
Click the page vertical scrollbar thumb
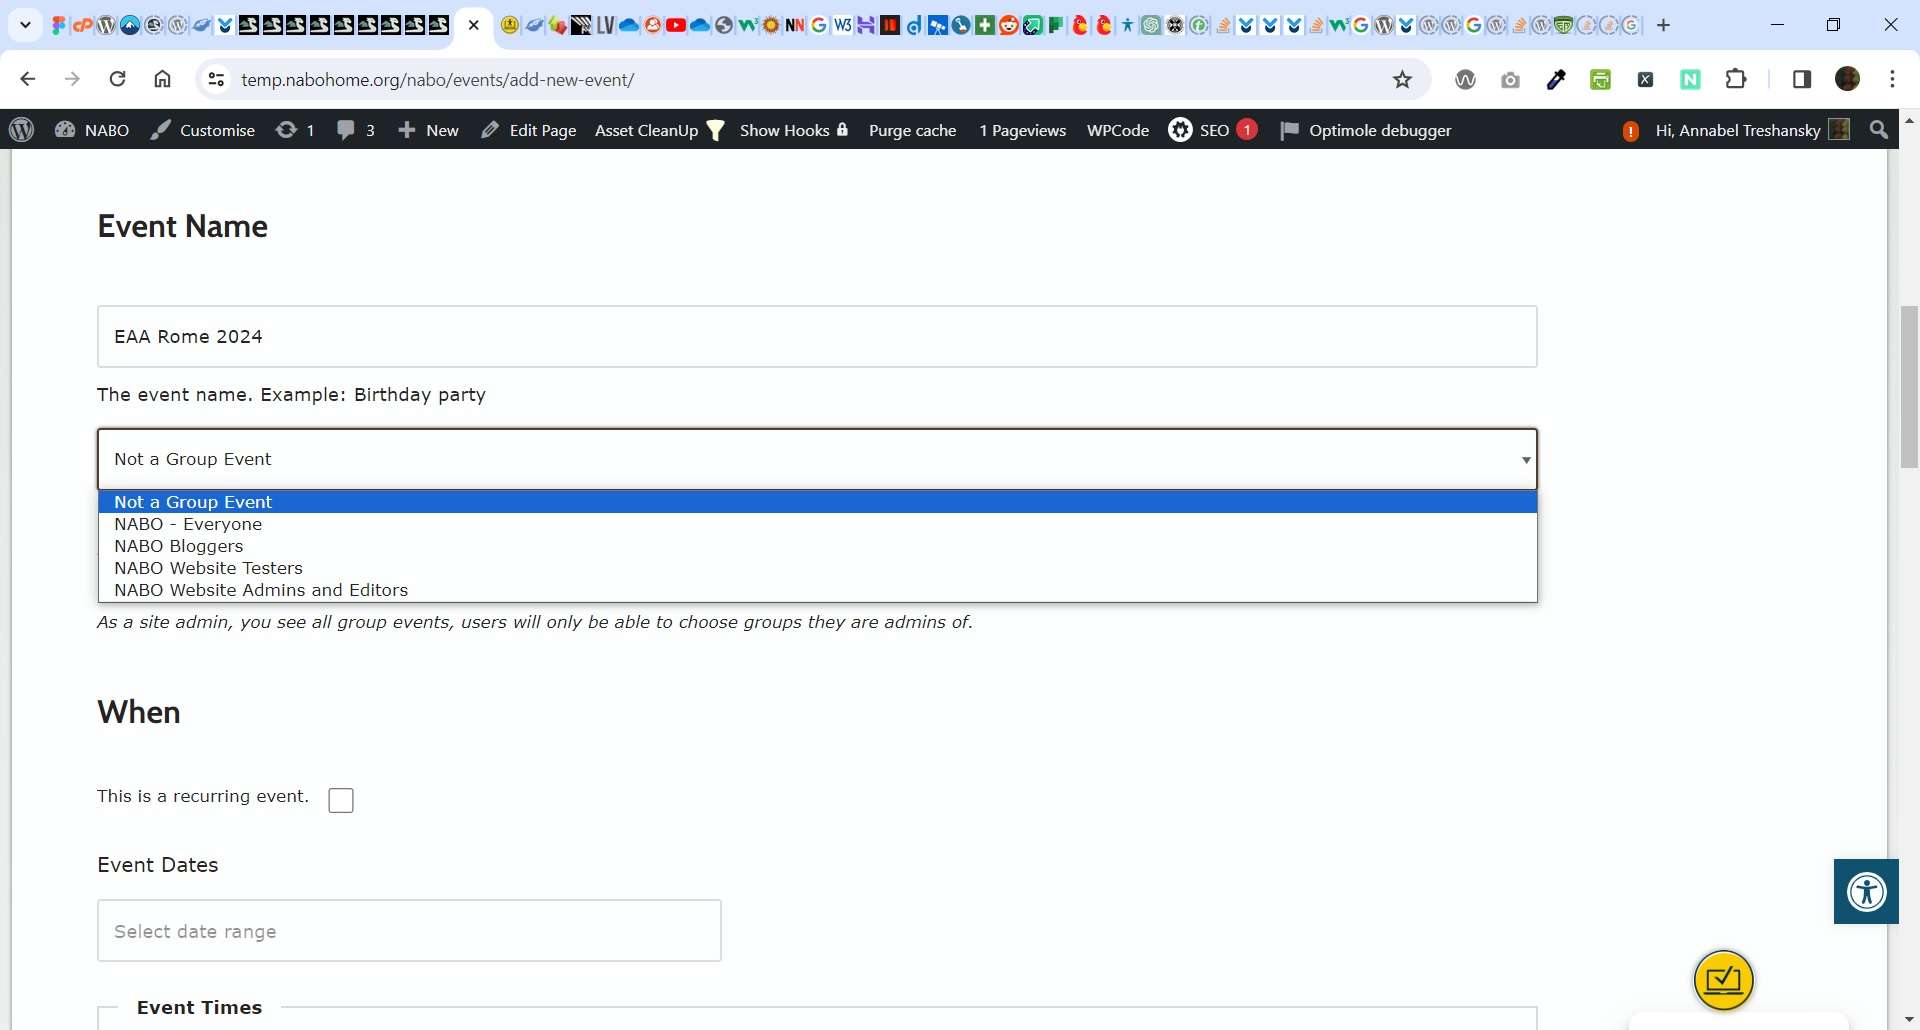[1909, 388]
